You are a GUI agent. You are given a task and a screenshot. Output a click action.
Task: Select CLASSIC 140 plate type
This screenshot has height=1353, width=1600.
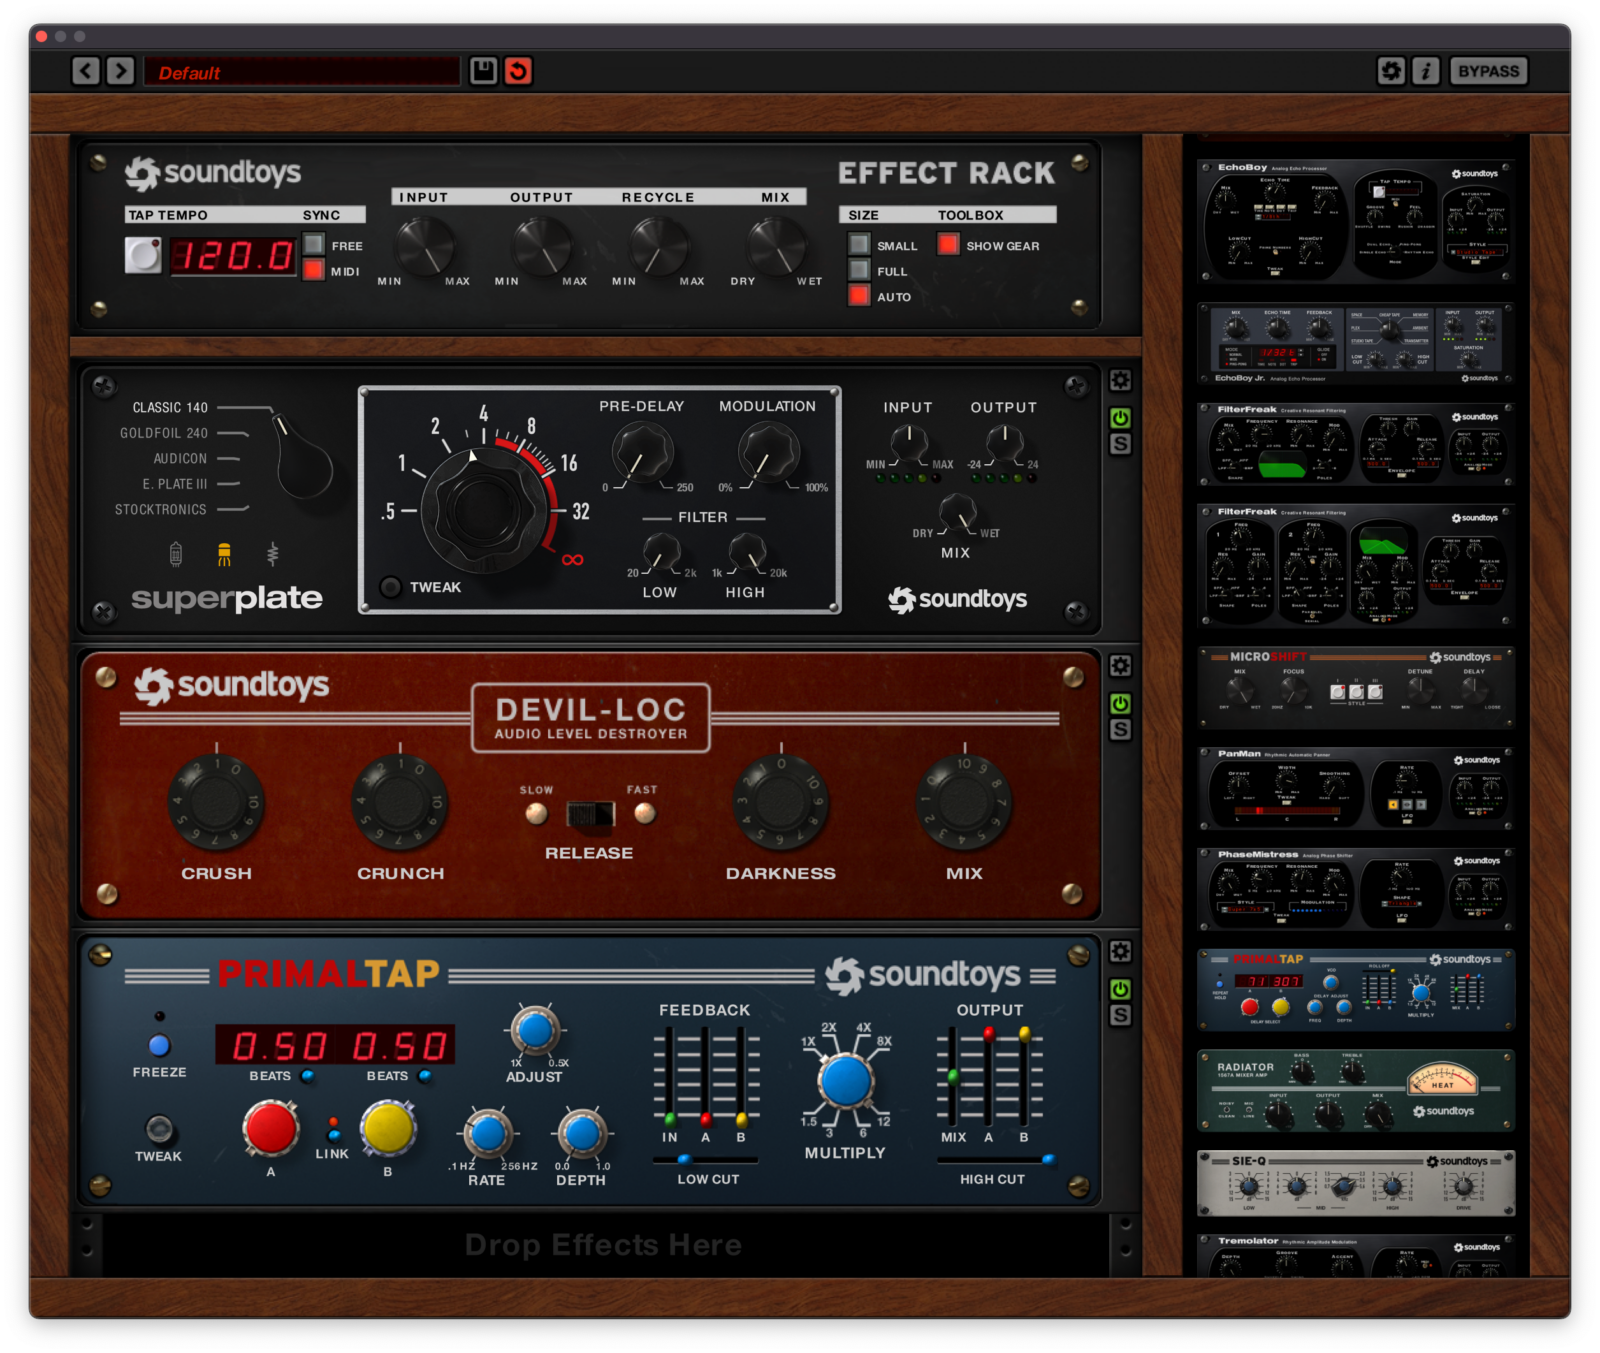click(x=170, y=407)
